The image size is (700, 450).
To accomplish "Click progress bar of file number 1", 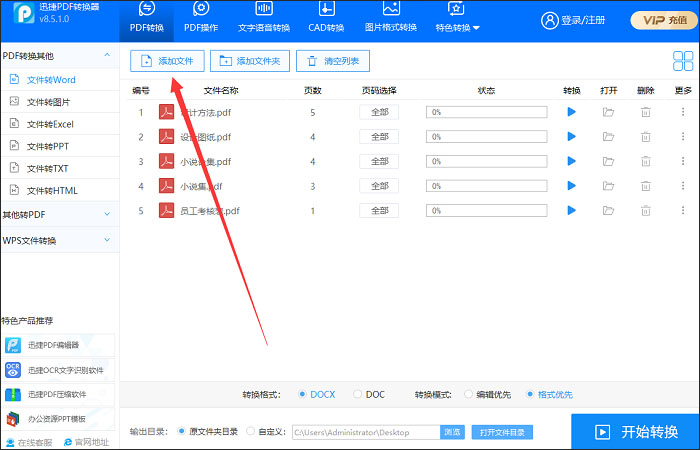I will [487, 112].
